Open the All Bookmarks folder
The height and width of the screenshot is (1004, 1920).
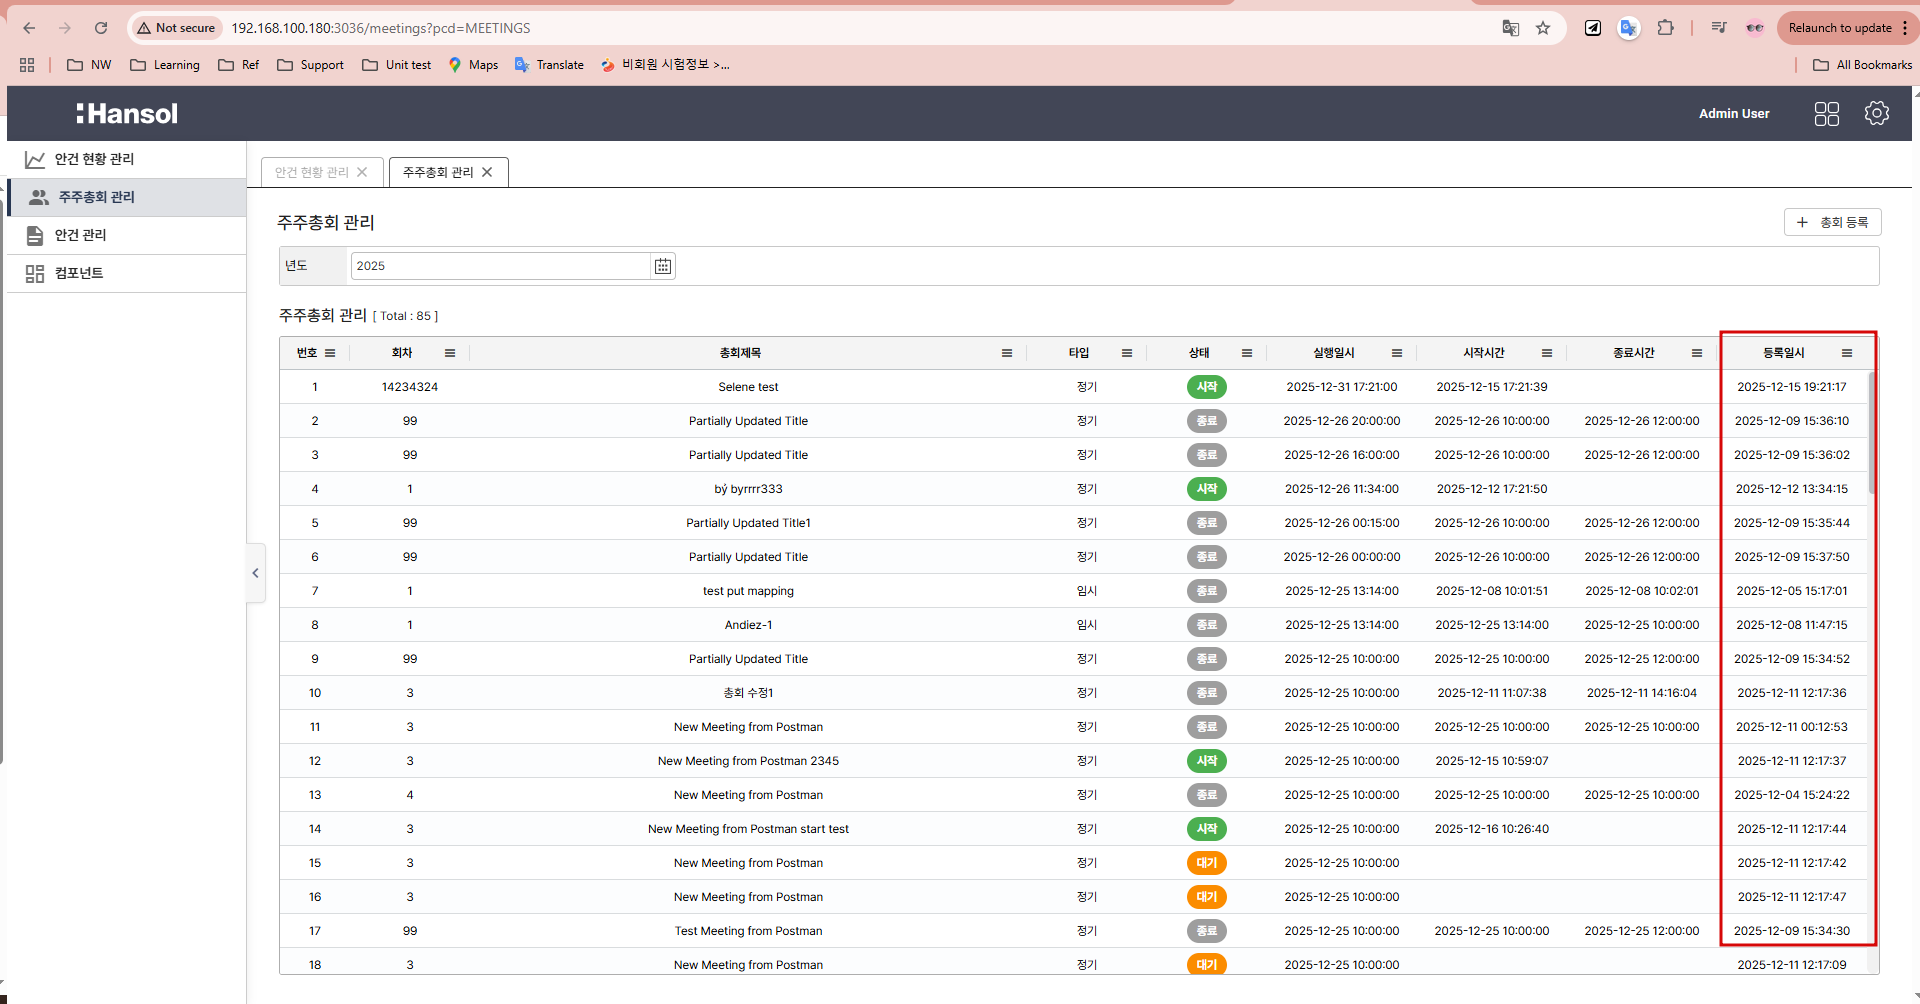(x=1863, y=65)
